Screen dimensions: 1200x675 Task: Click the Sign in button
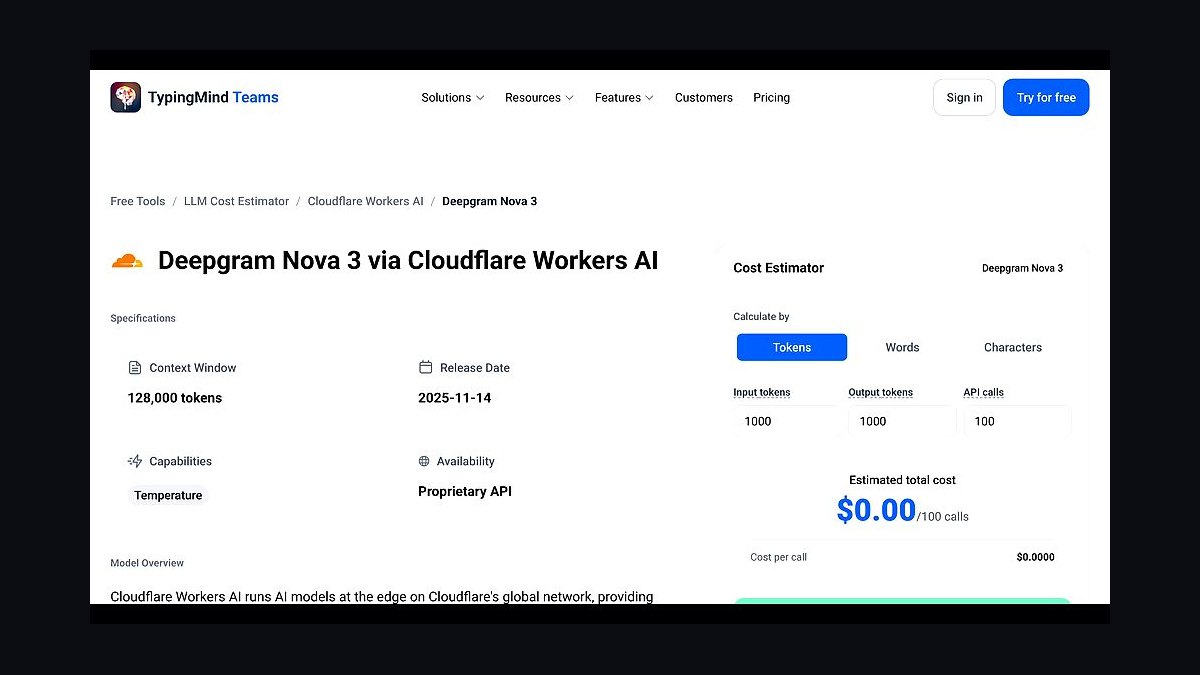coord(964,97)
